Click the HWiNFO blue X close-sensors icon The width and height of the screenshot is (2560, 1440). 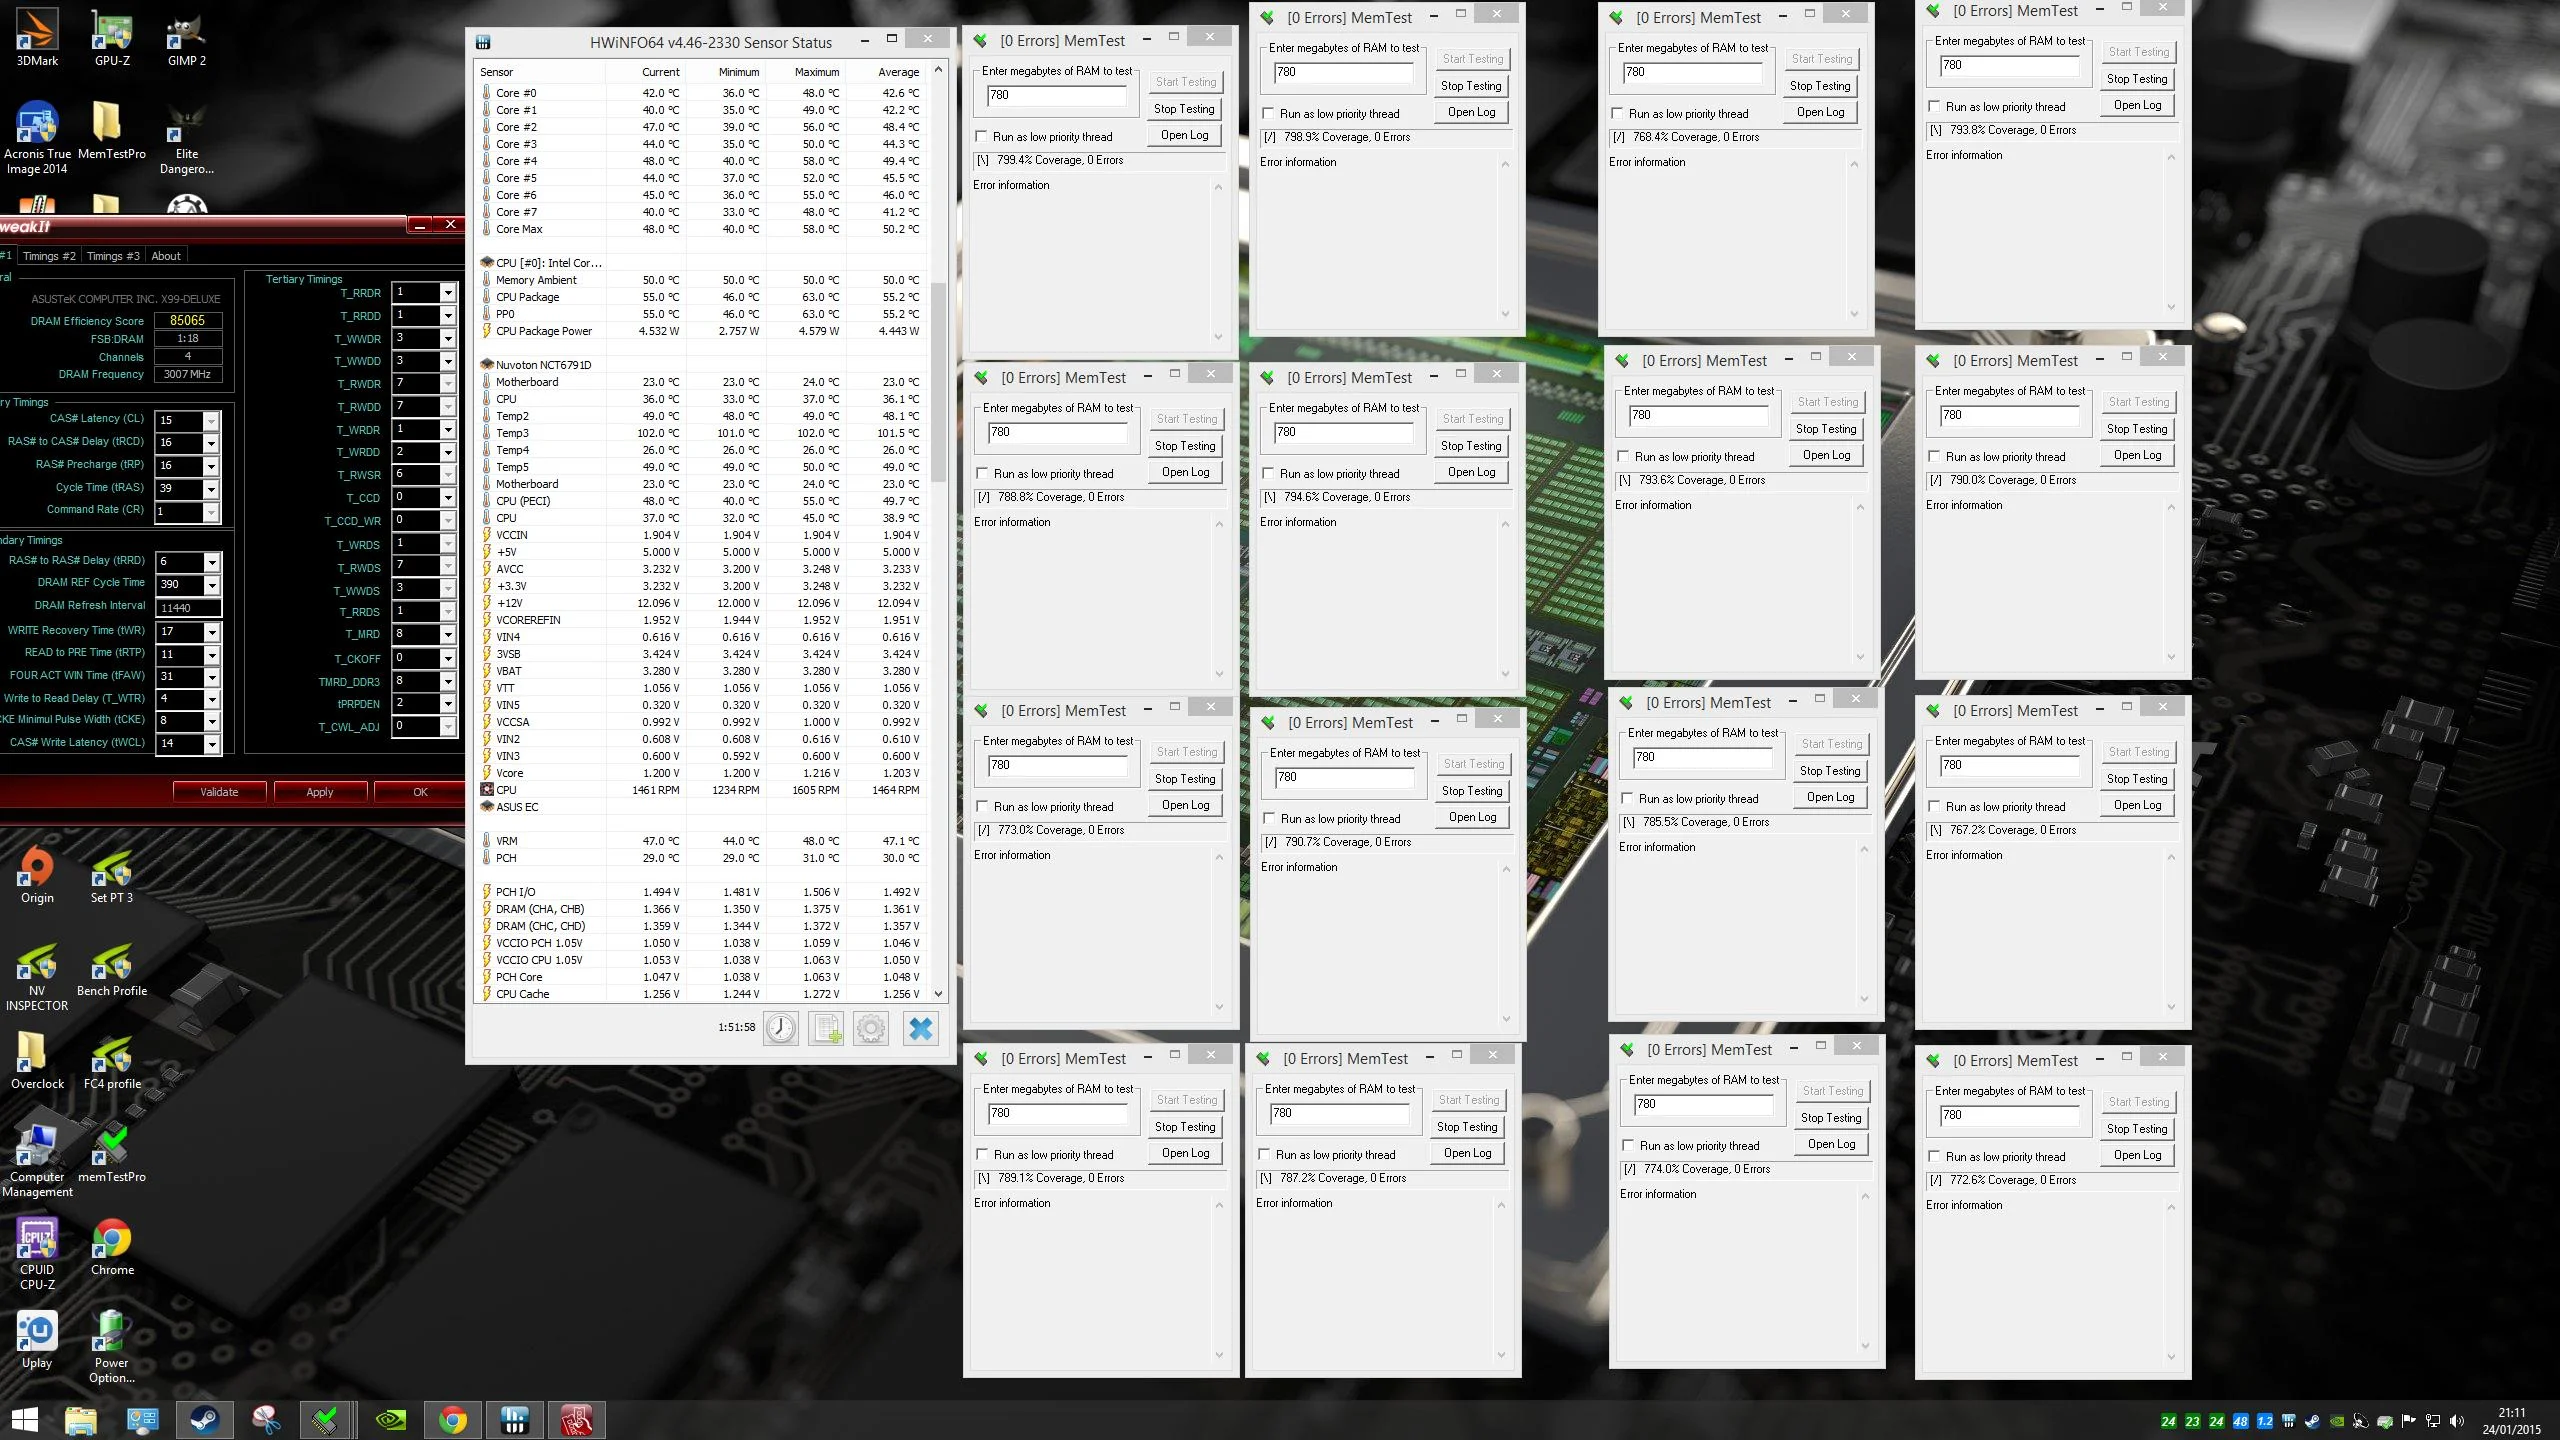(921, 1028)
